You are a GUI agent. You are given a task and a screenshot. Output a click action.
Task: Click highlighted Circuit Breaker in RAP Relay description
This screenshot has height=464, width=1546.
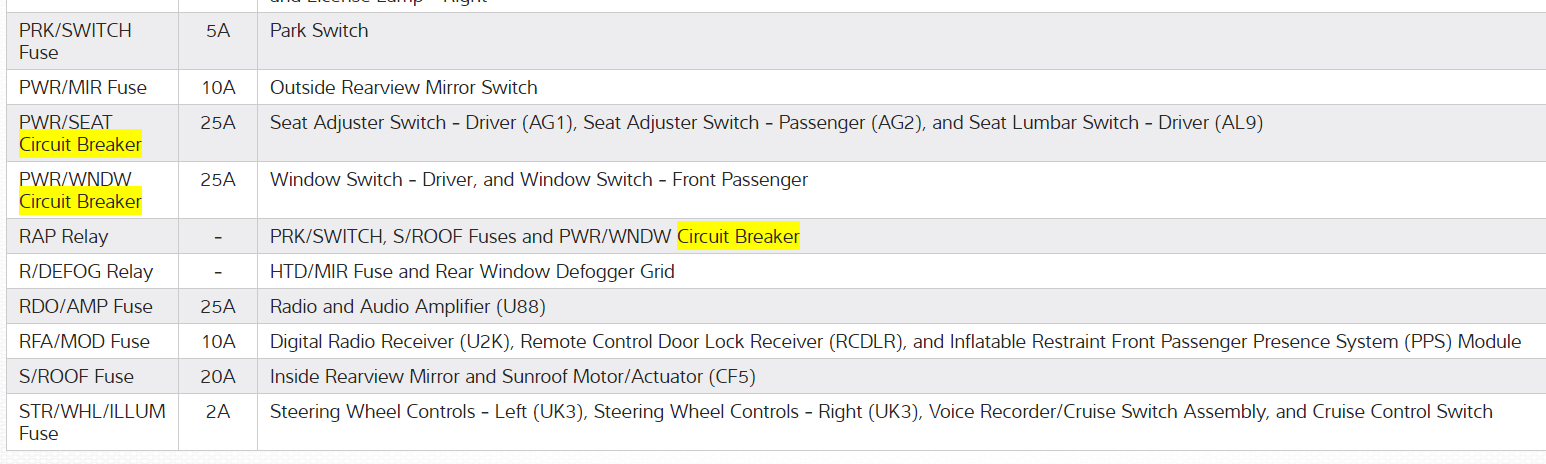click(x=738, y=237)
